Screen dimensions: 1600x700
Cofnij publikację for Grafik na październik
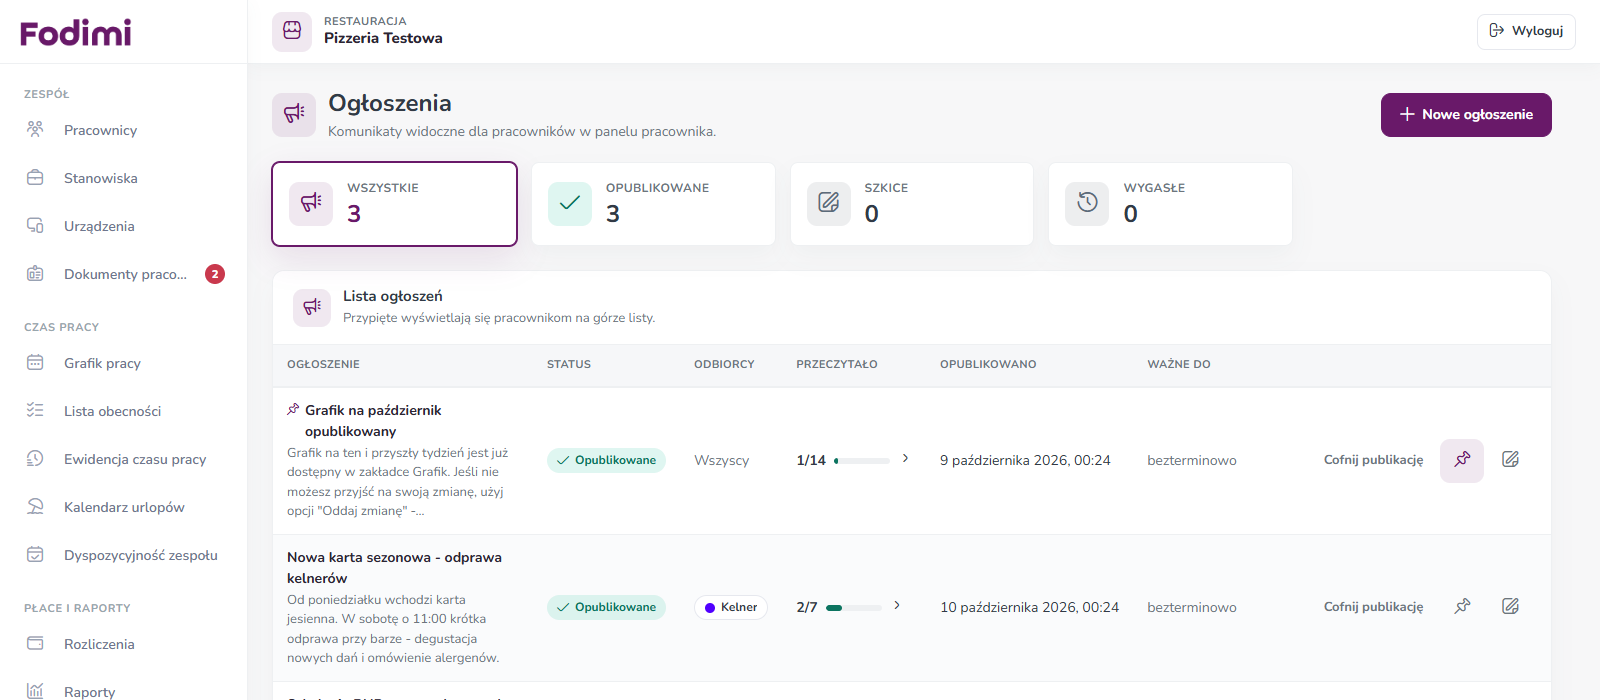pyautogui.click(x=1373, y=460)
